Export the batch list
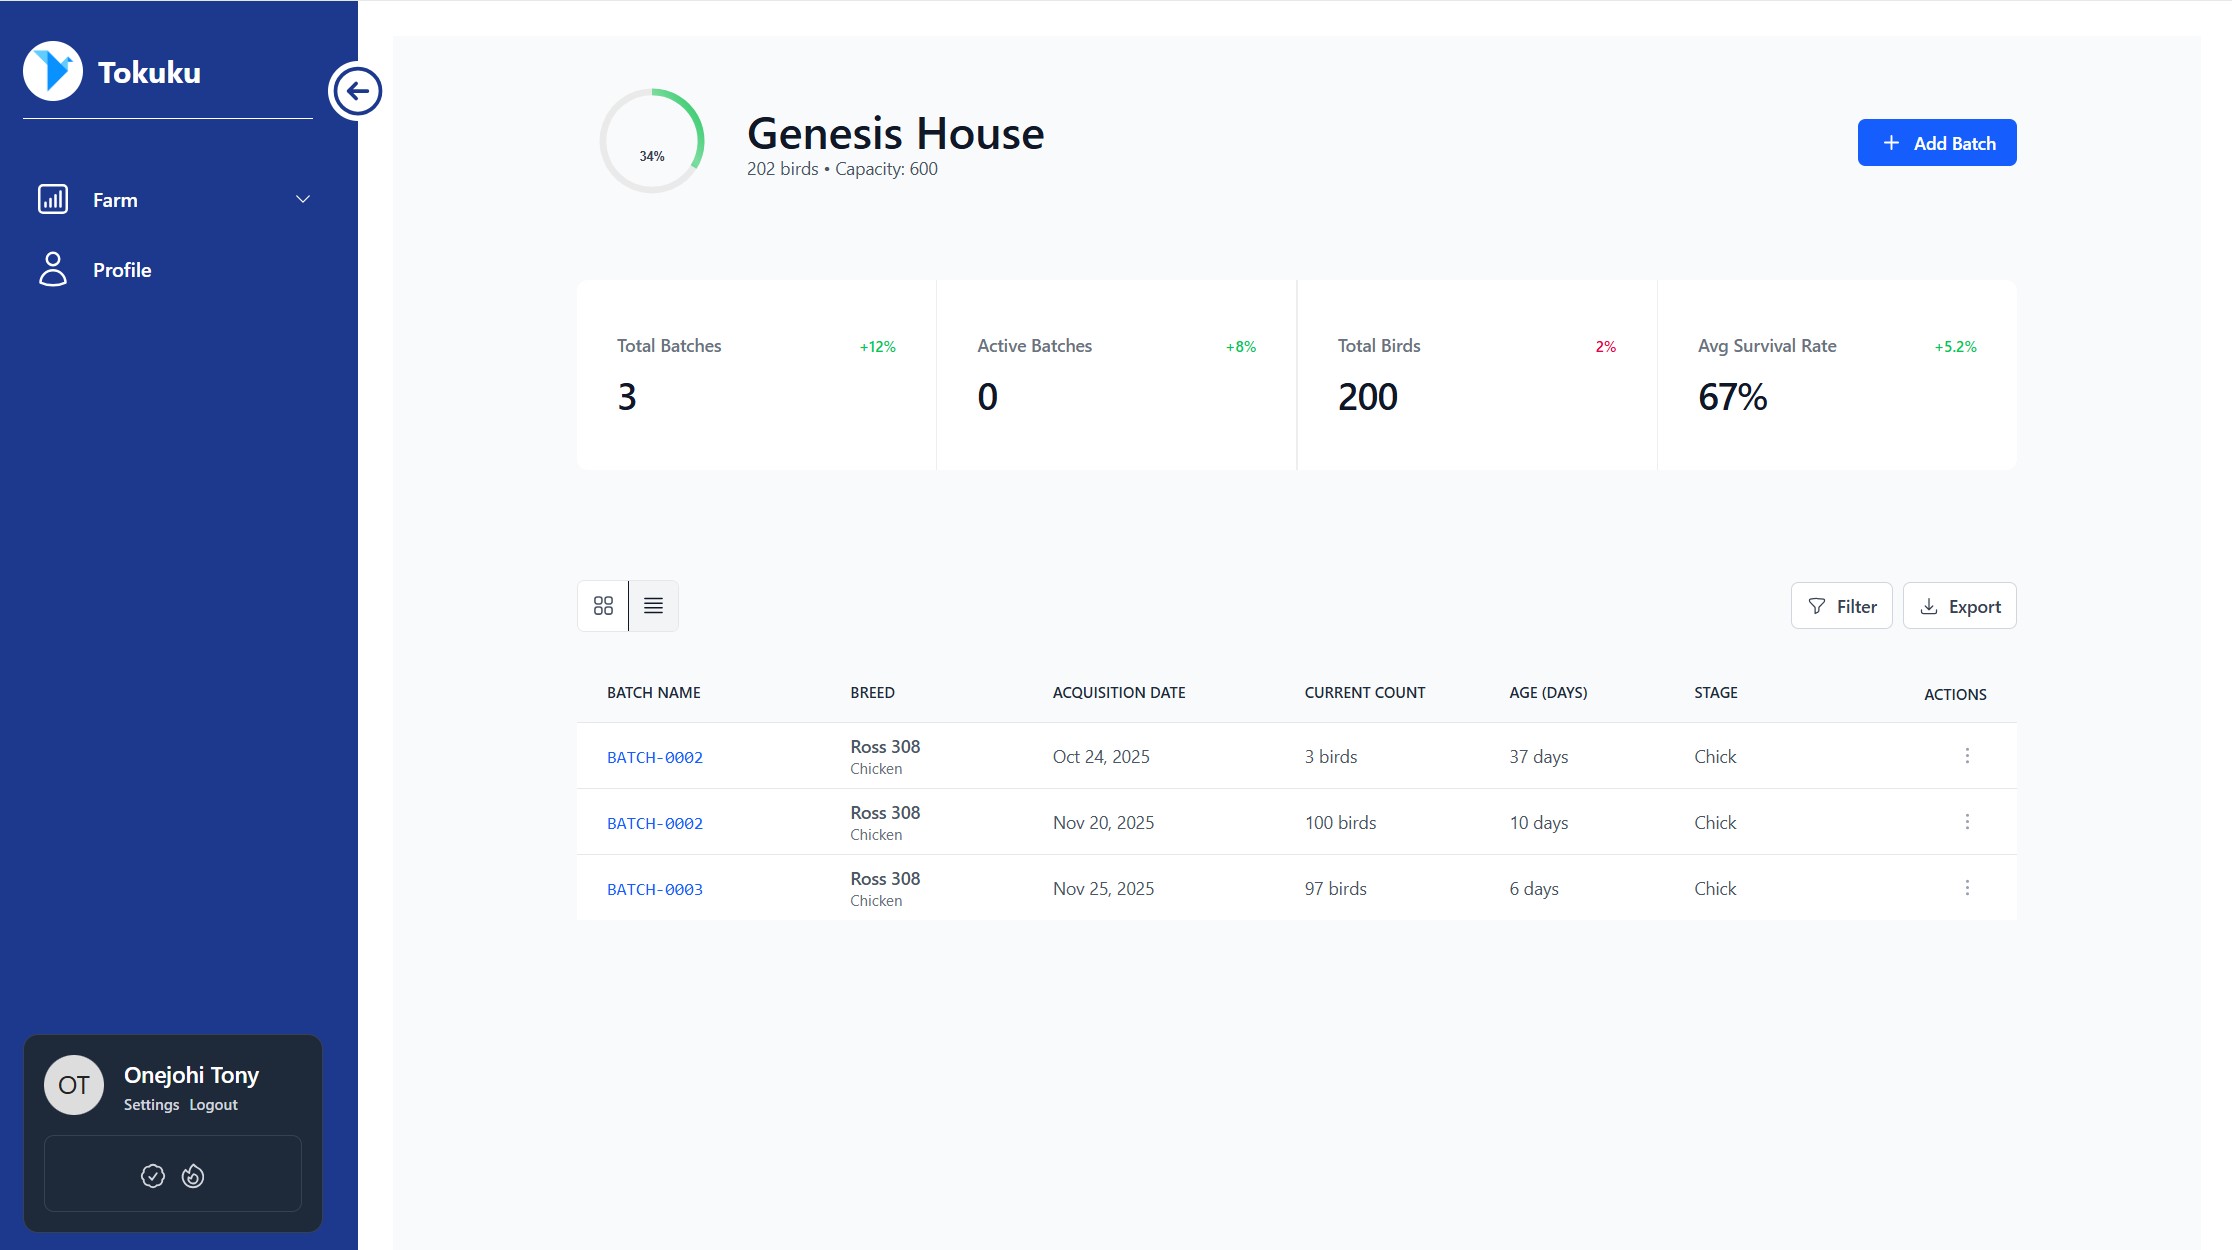Screen dimensions: 2232x1250 1959,606
